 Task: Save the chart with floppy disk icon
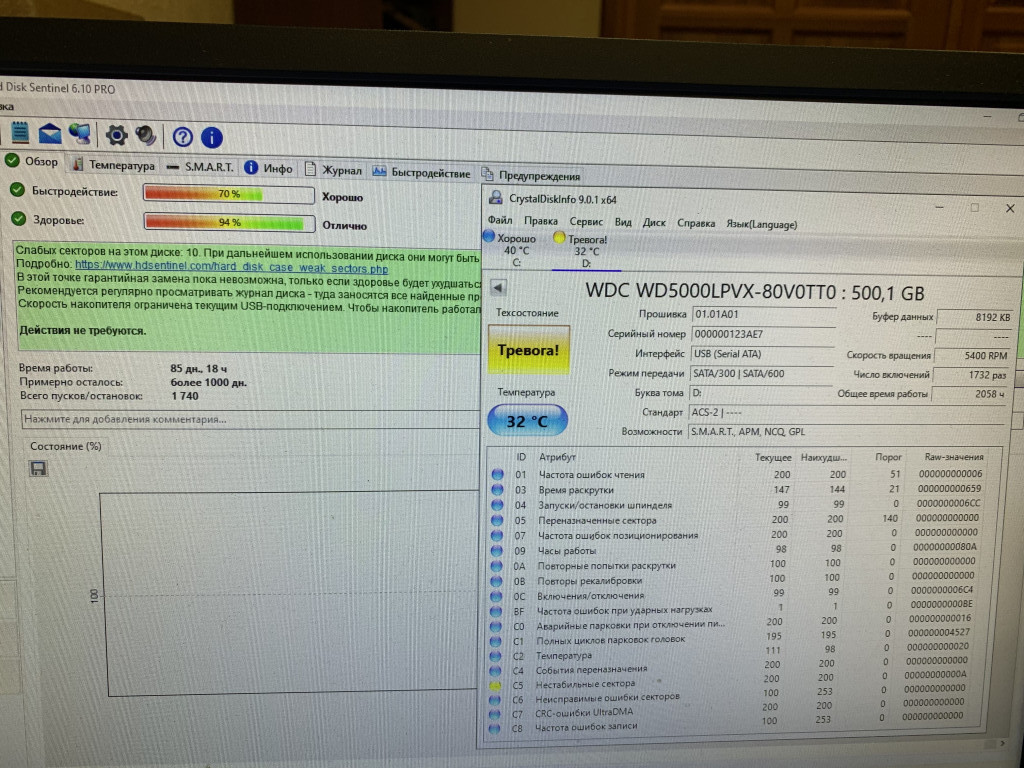point(38,468)
